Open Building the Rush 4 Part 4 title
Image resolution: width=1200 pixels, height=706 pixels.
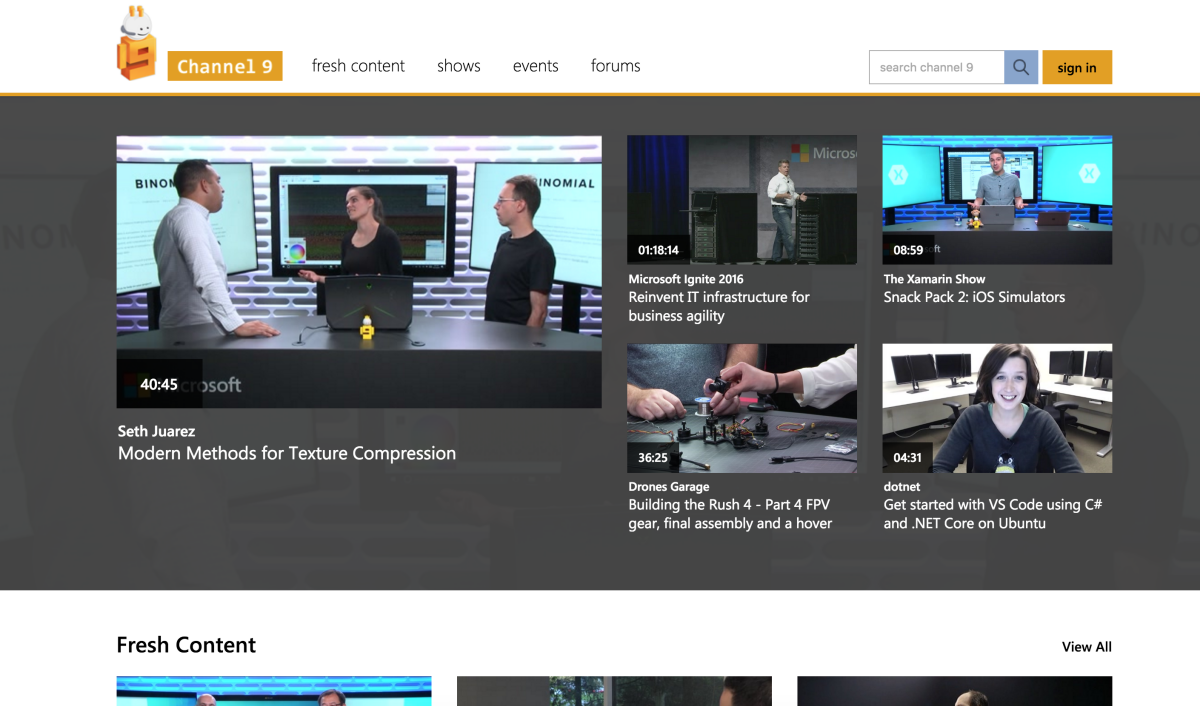pyautogui.click(x=730, y=514)
